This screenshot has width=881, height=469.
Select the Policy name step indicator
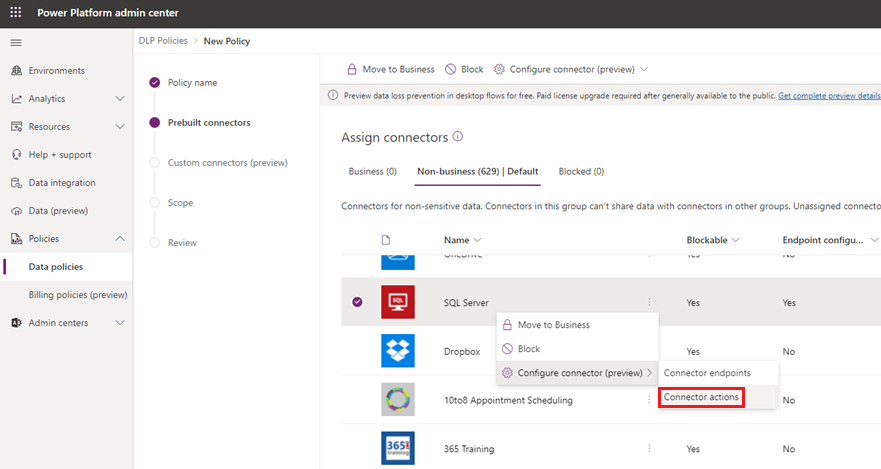click(x=154, y=83)
